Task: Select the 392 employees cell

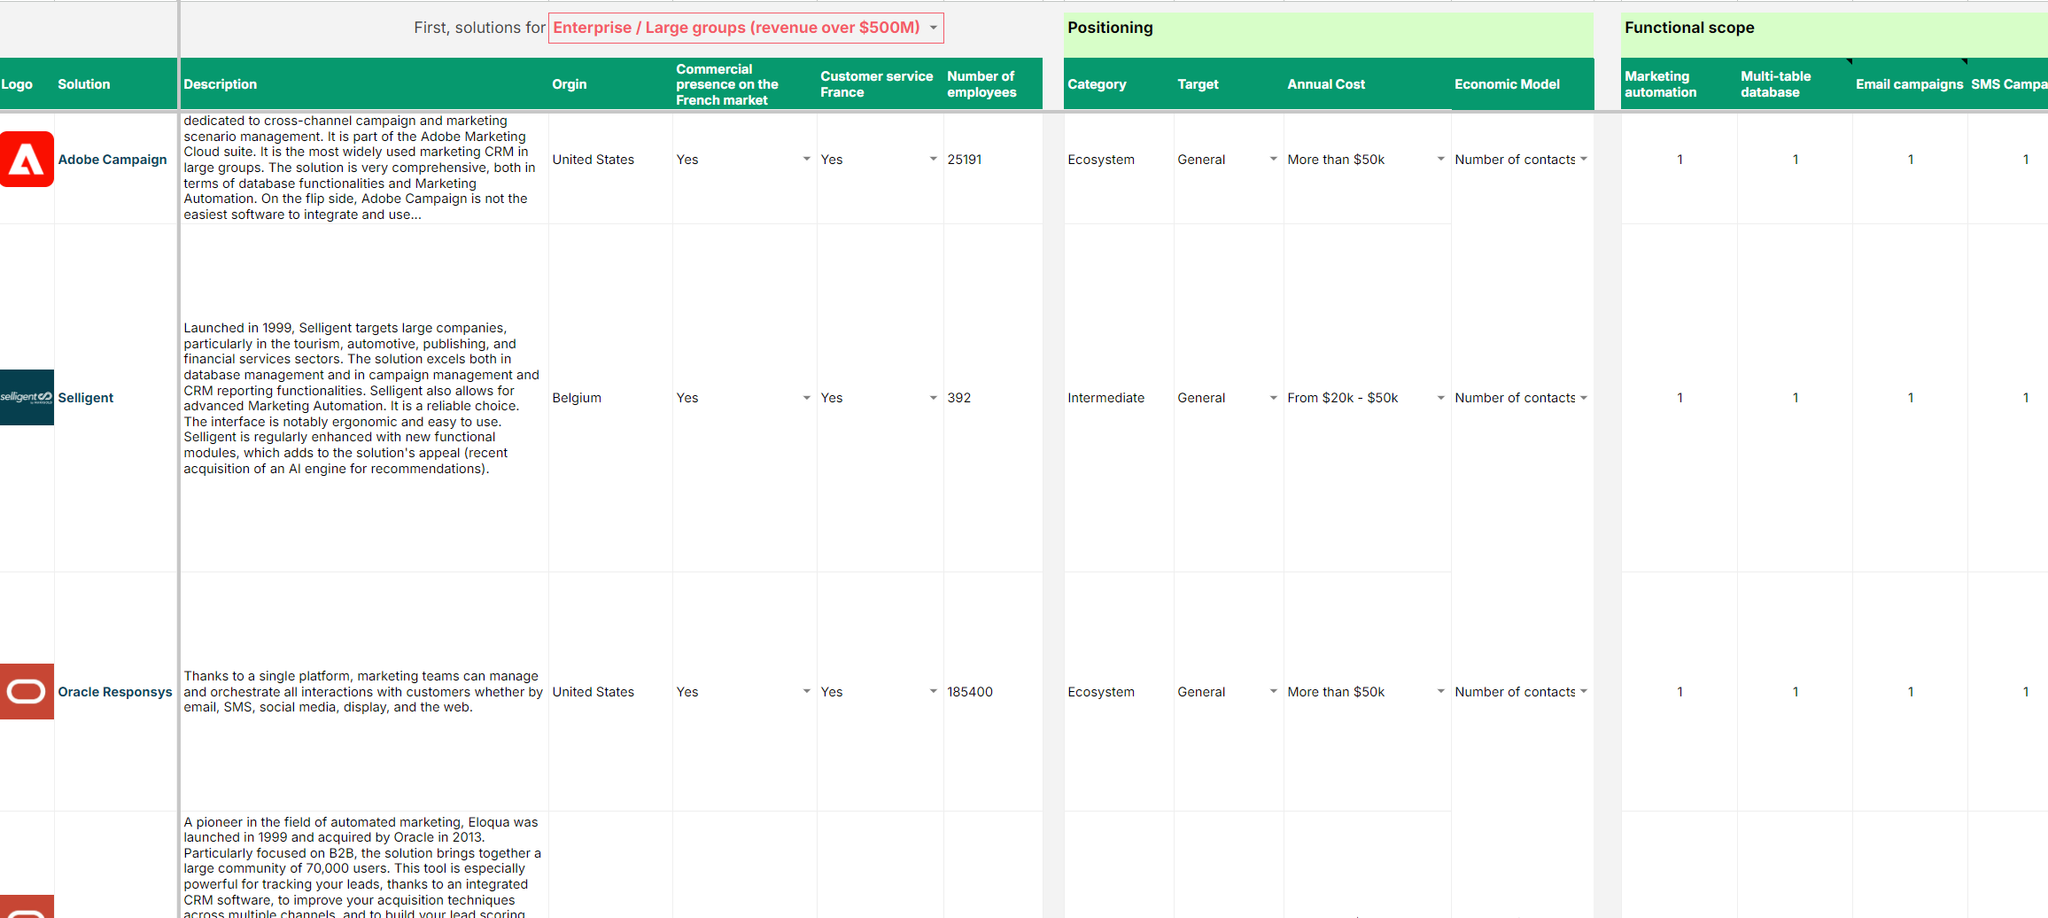Action: (993, 398)
